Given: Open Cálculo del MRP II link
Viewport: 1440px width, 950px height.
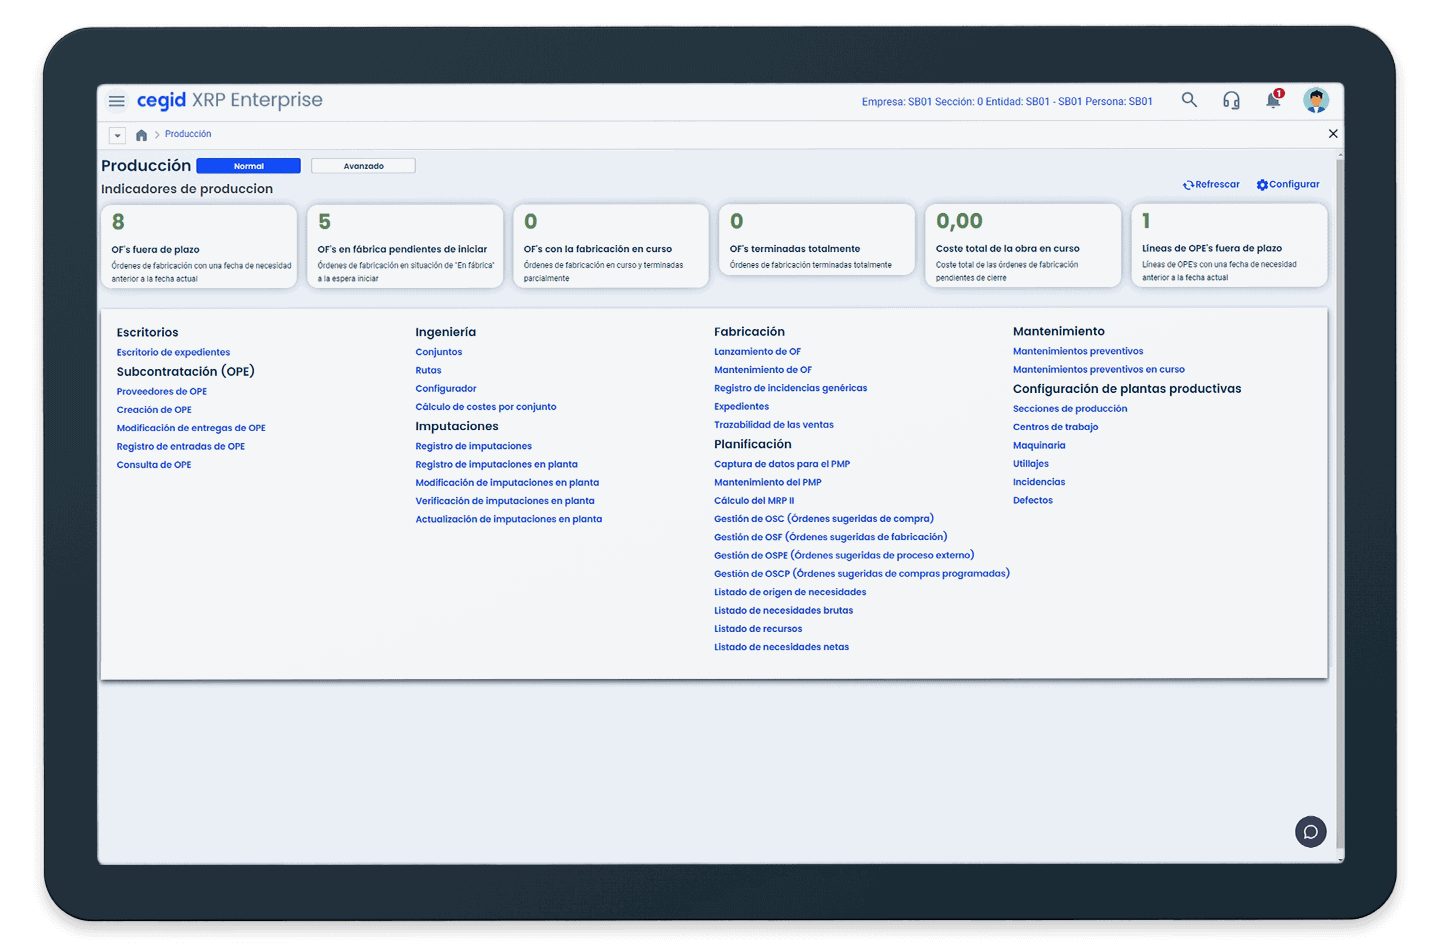Looking at the screenshot, I should (753, 501).
